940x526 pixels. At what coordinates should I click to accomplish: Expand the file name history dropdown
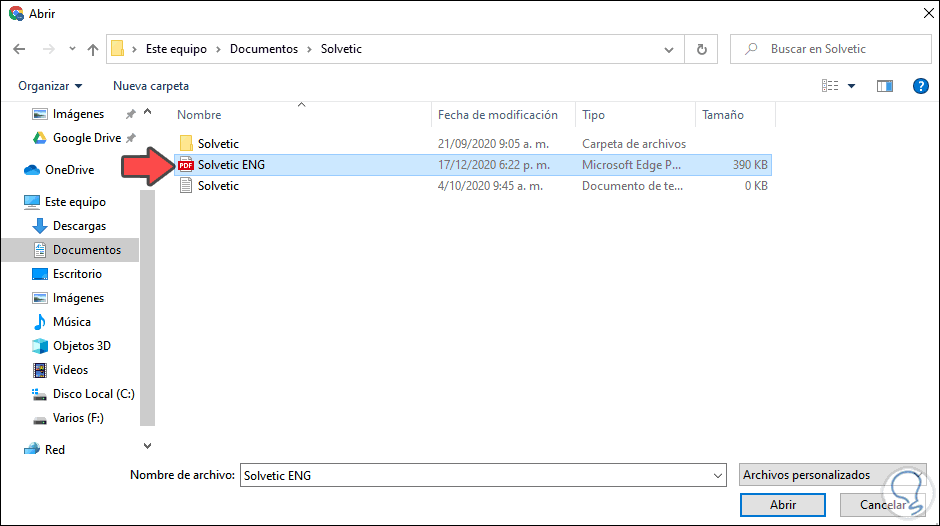[717, 476]
